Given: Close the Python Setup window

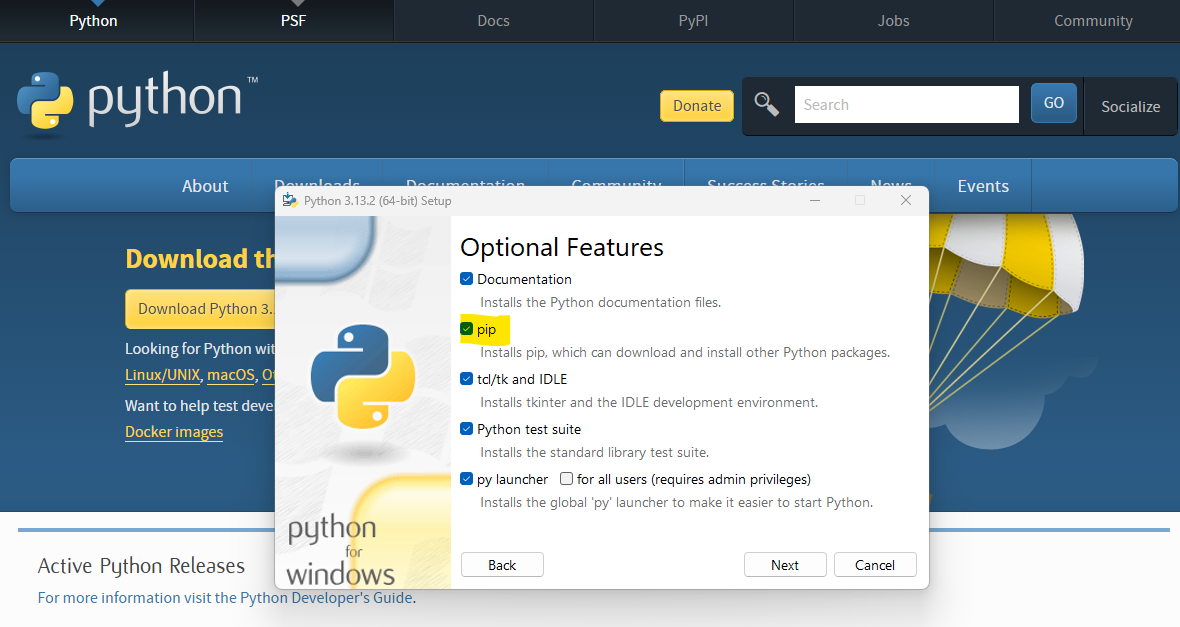Looking at the screenshot, I should click(906, 200).
